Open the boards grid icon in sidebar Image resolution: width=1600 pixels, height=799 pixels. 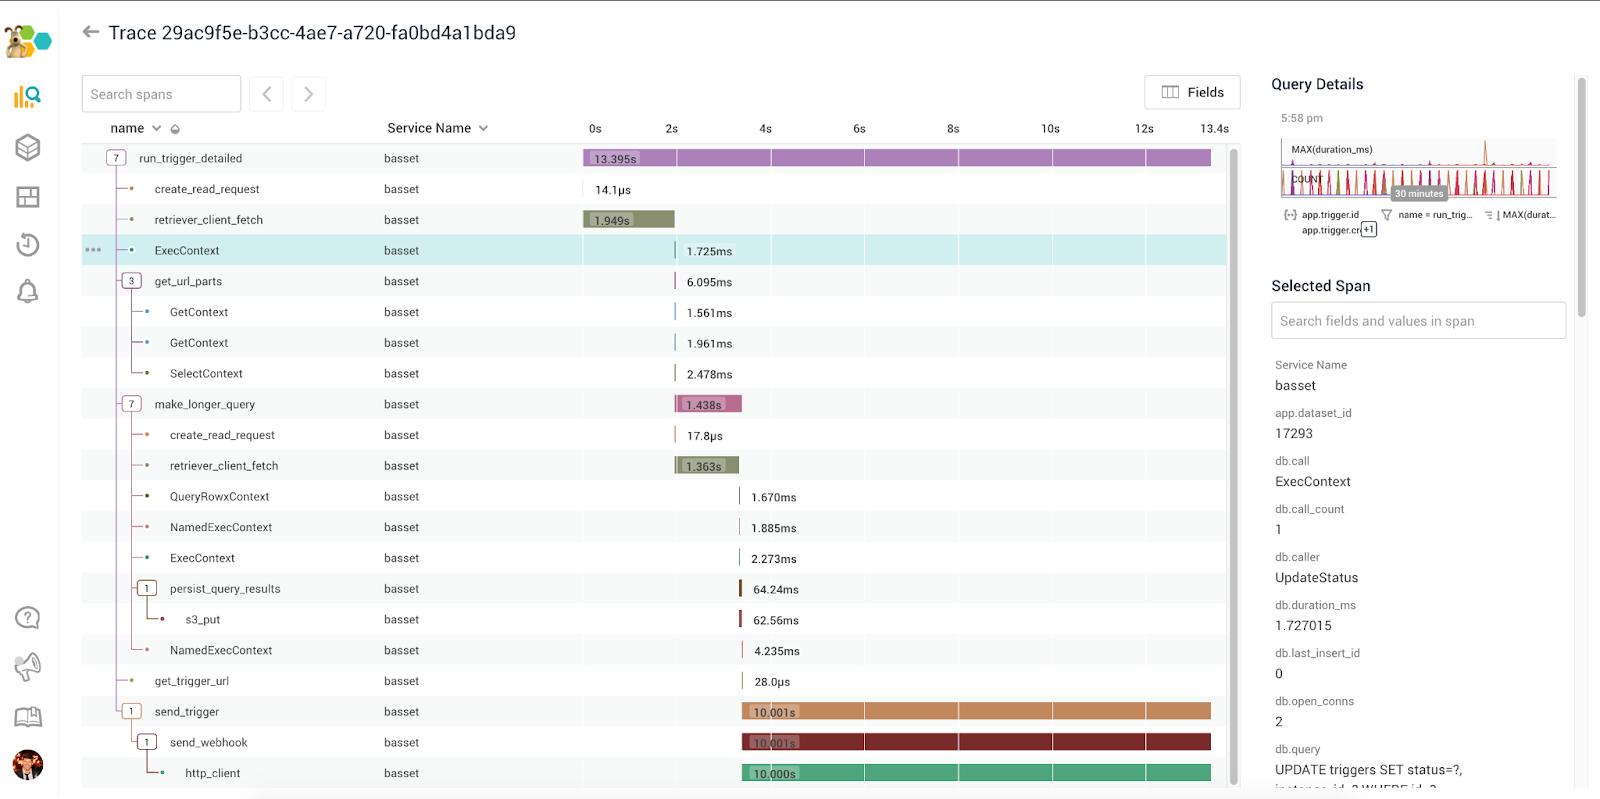(x=28, y=197)
